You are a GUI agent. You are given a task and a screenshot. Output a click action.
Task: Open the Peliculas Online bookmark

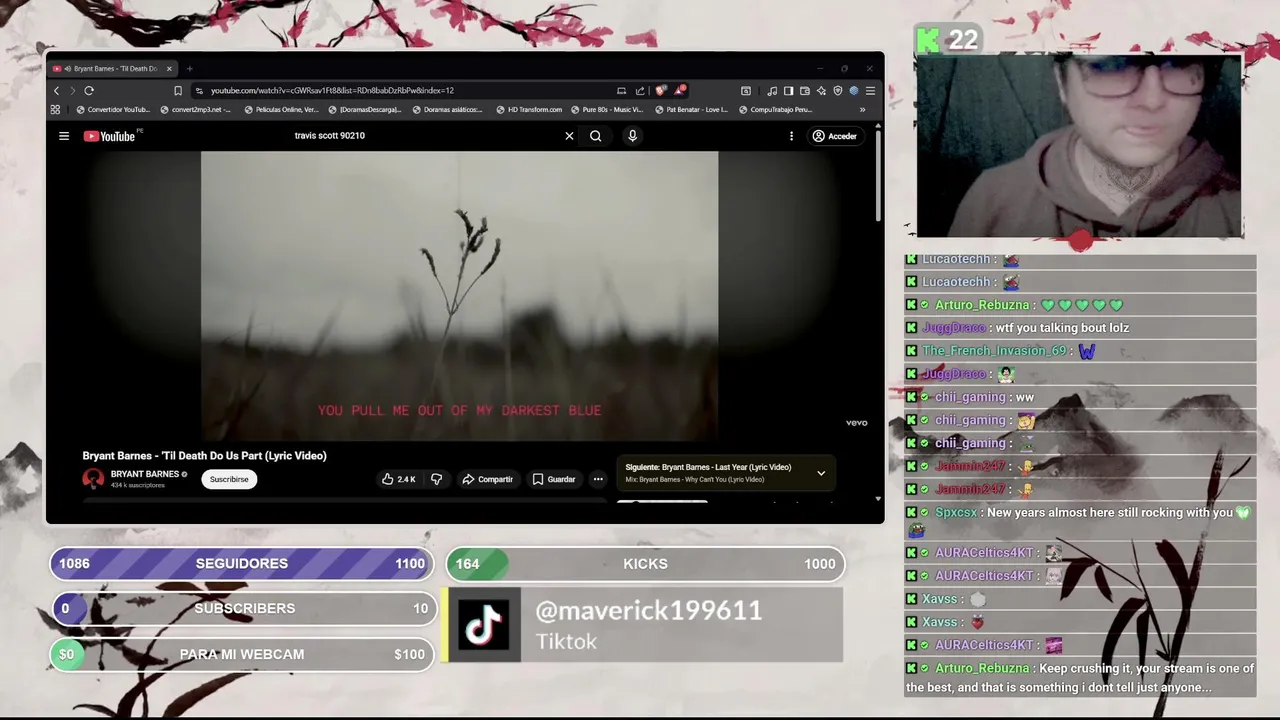click(x=281, y=110)
